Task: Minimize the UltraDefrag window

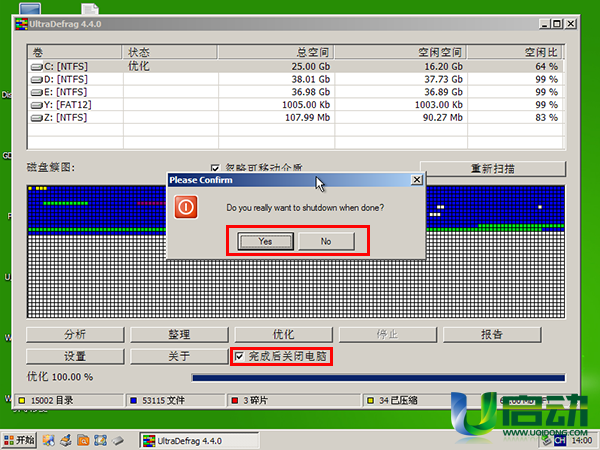Action: click(x=545, y=24)
